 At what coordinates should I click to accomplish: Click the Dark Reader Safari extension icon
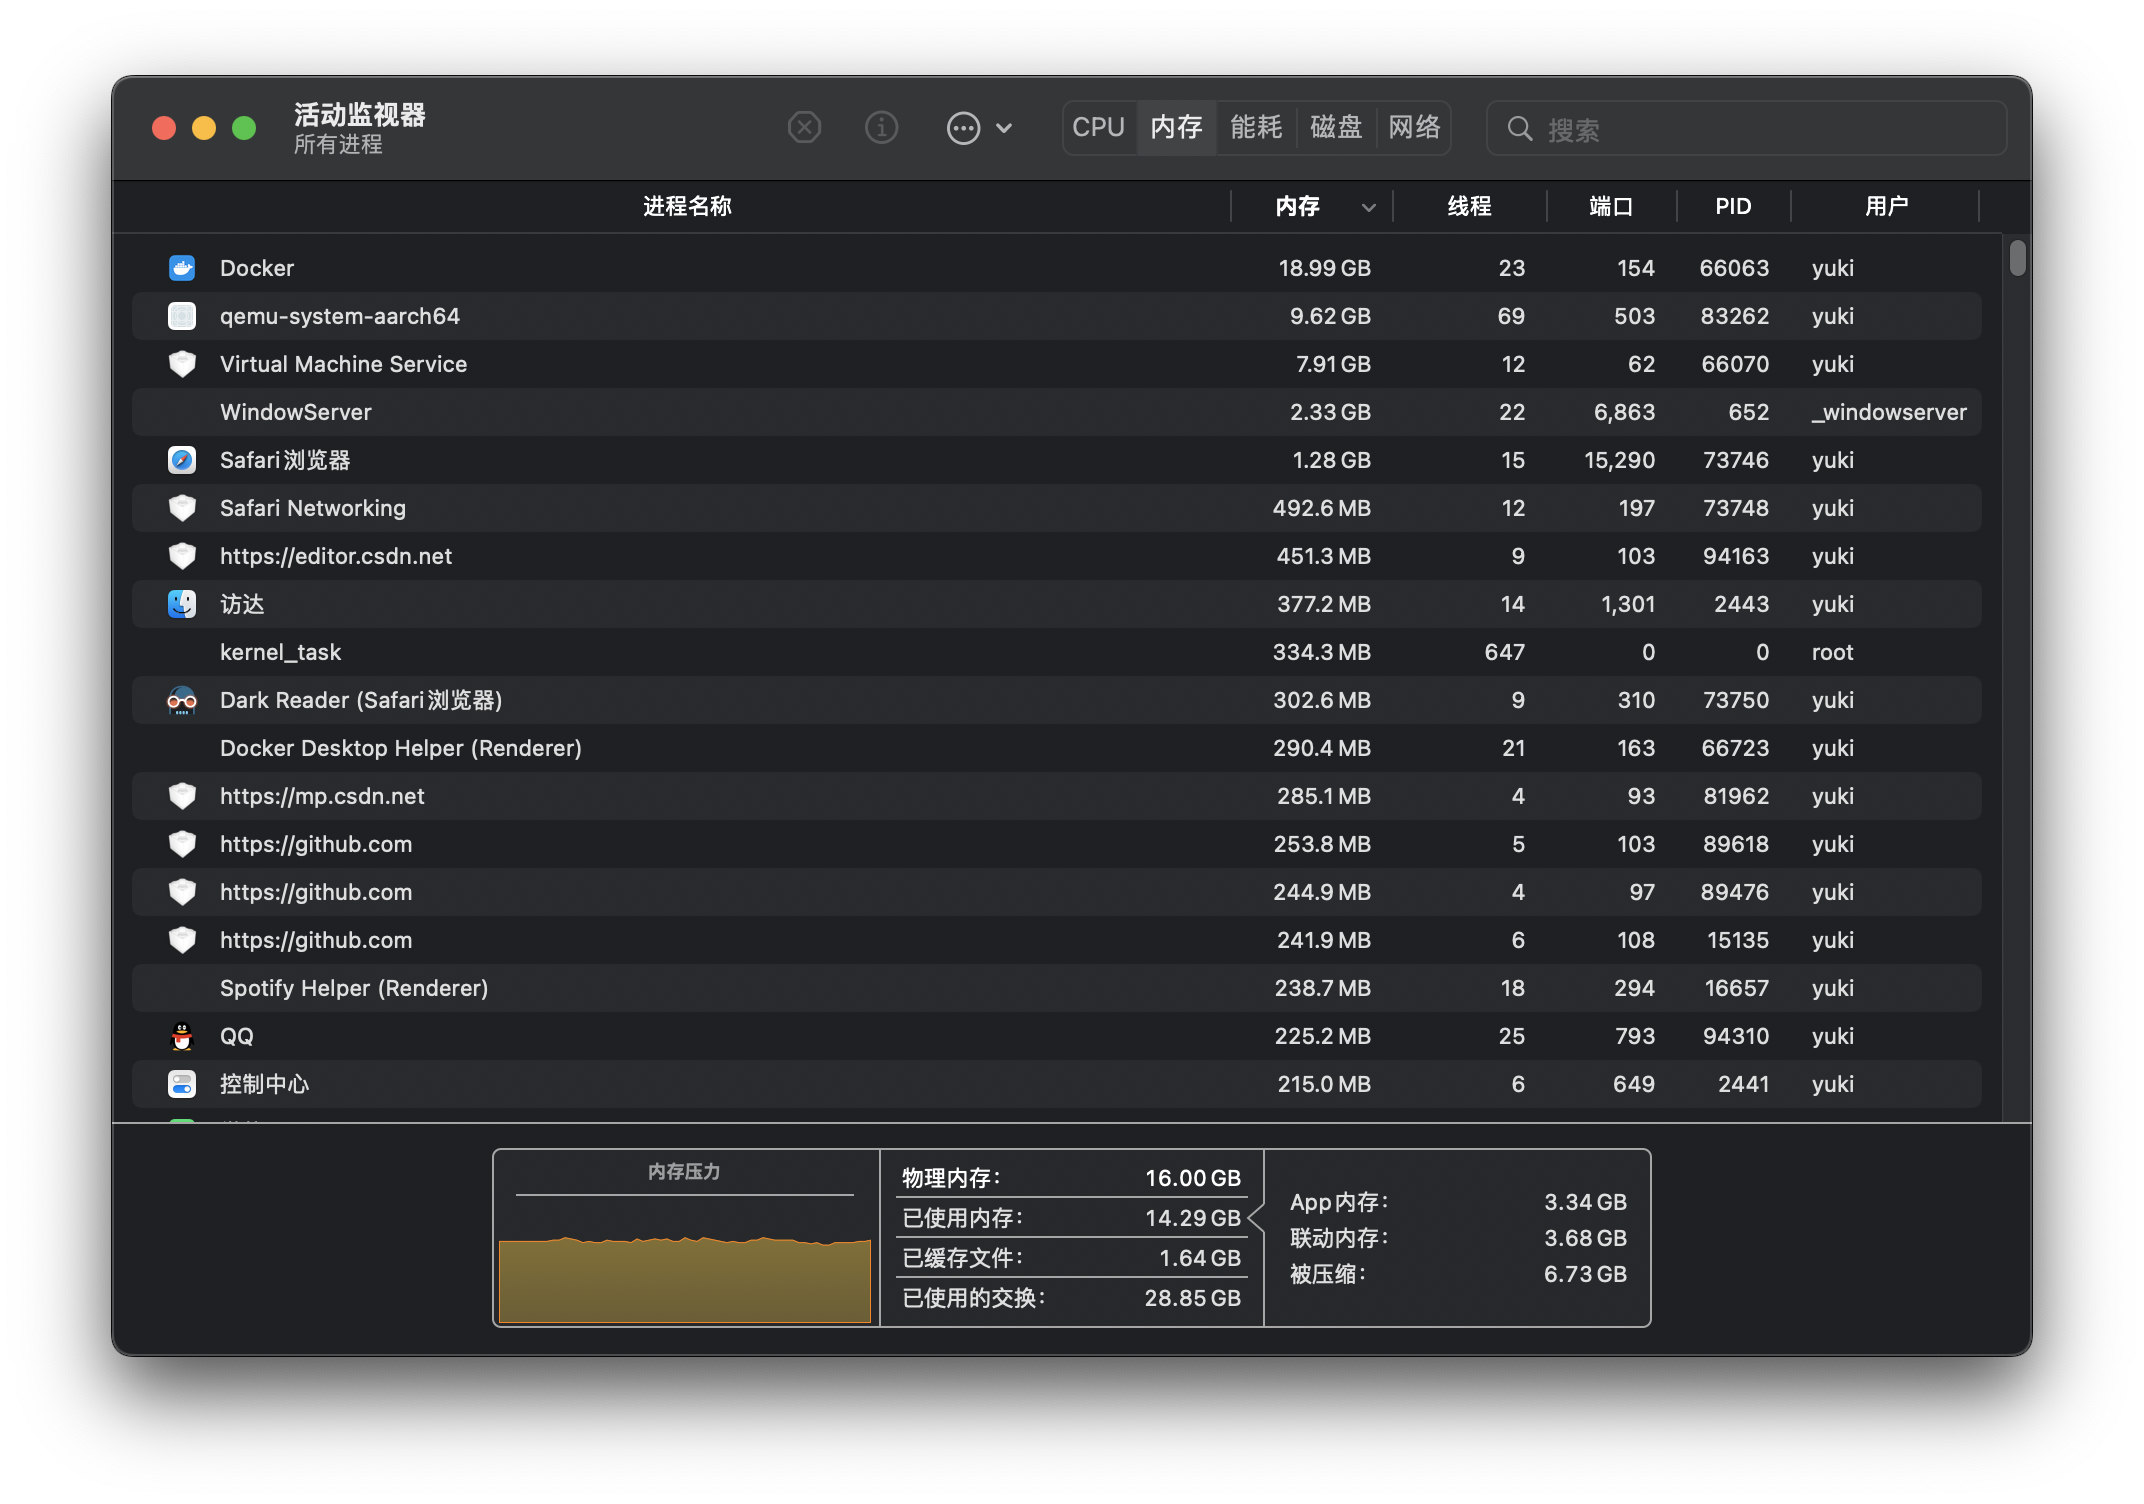[x=181, y=701]
